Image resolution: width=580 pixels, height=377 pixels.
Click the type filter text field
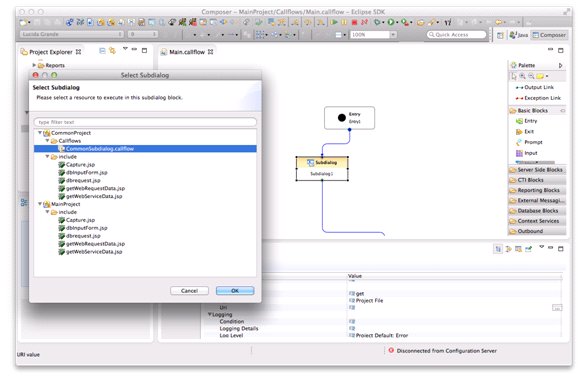point(145,122)
